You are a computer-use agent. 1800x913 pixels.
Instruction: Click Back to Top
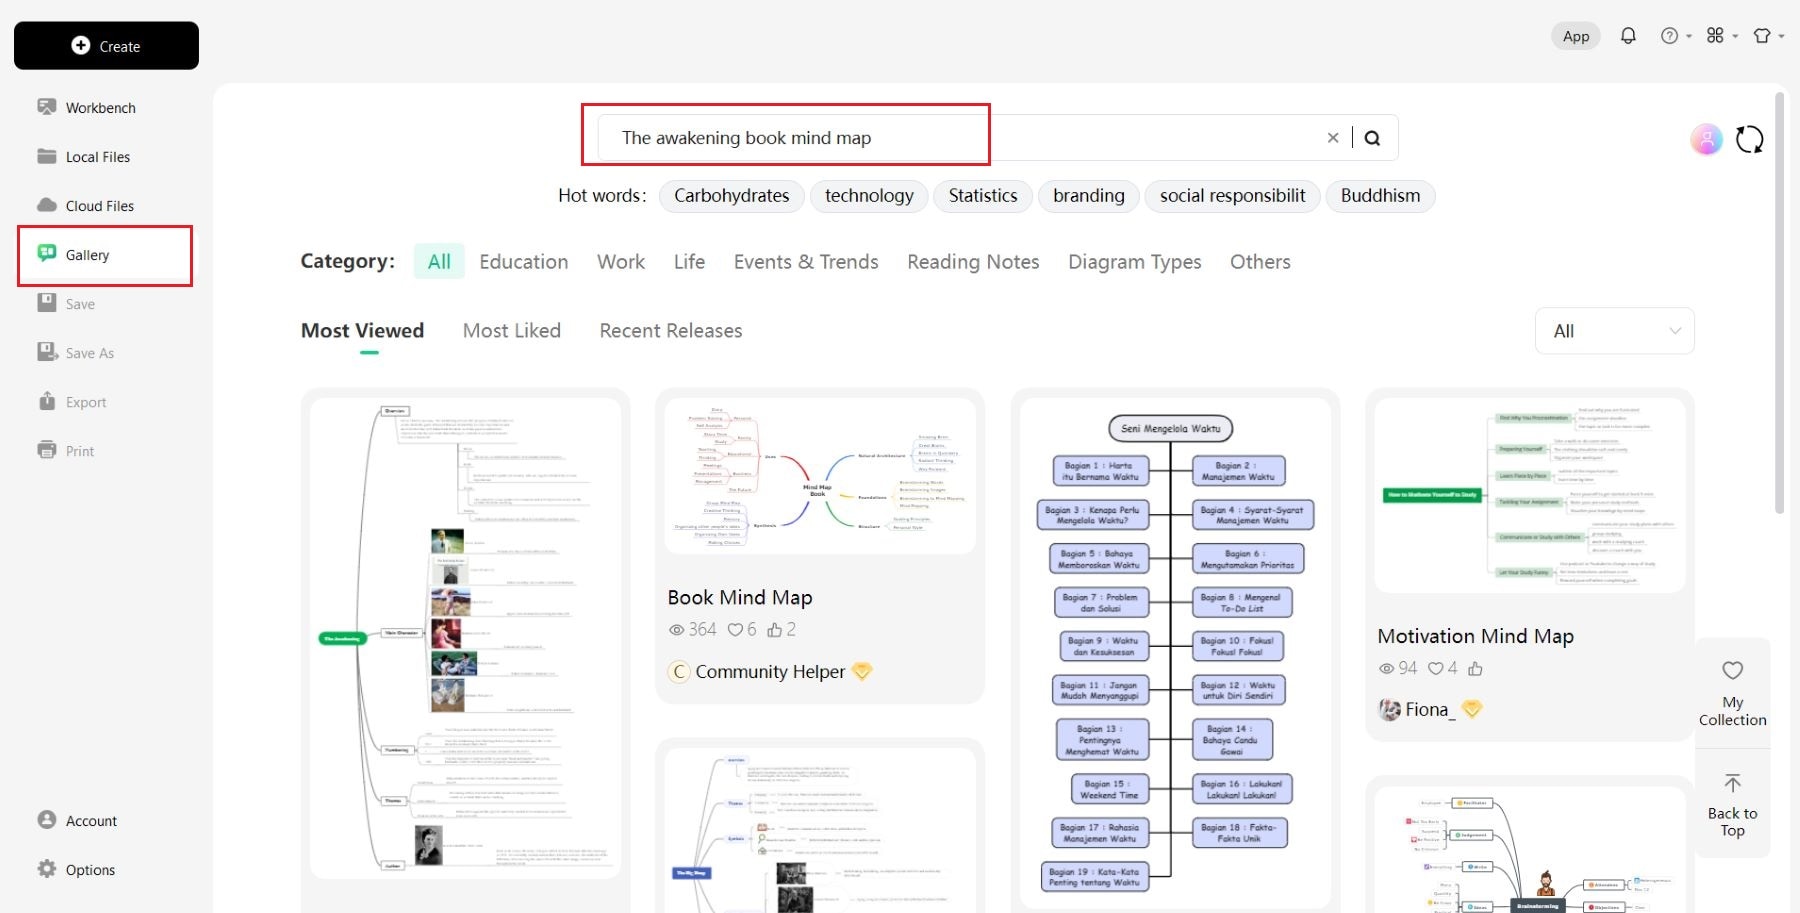tap(1733, 805)
